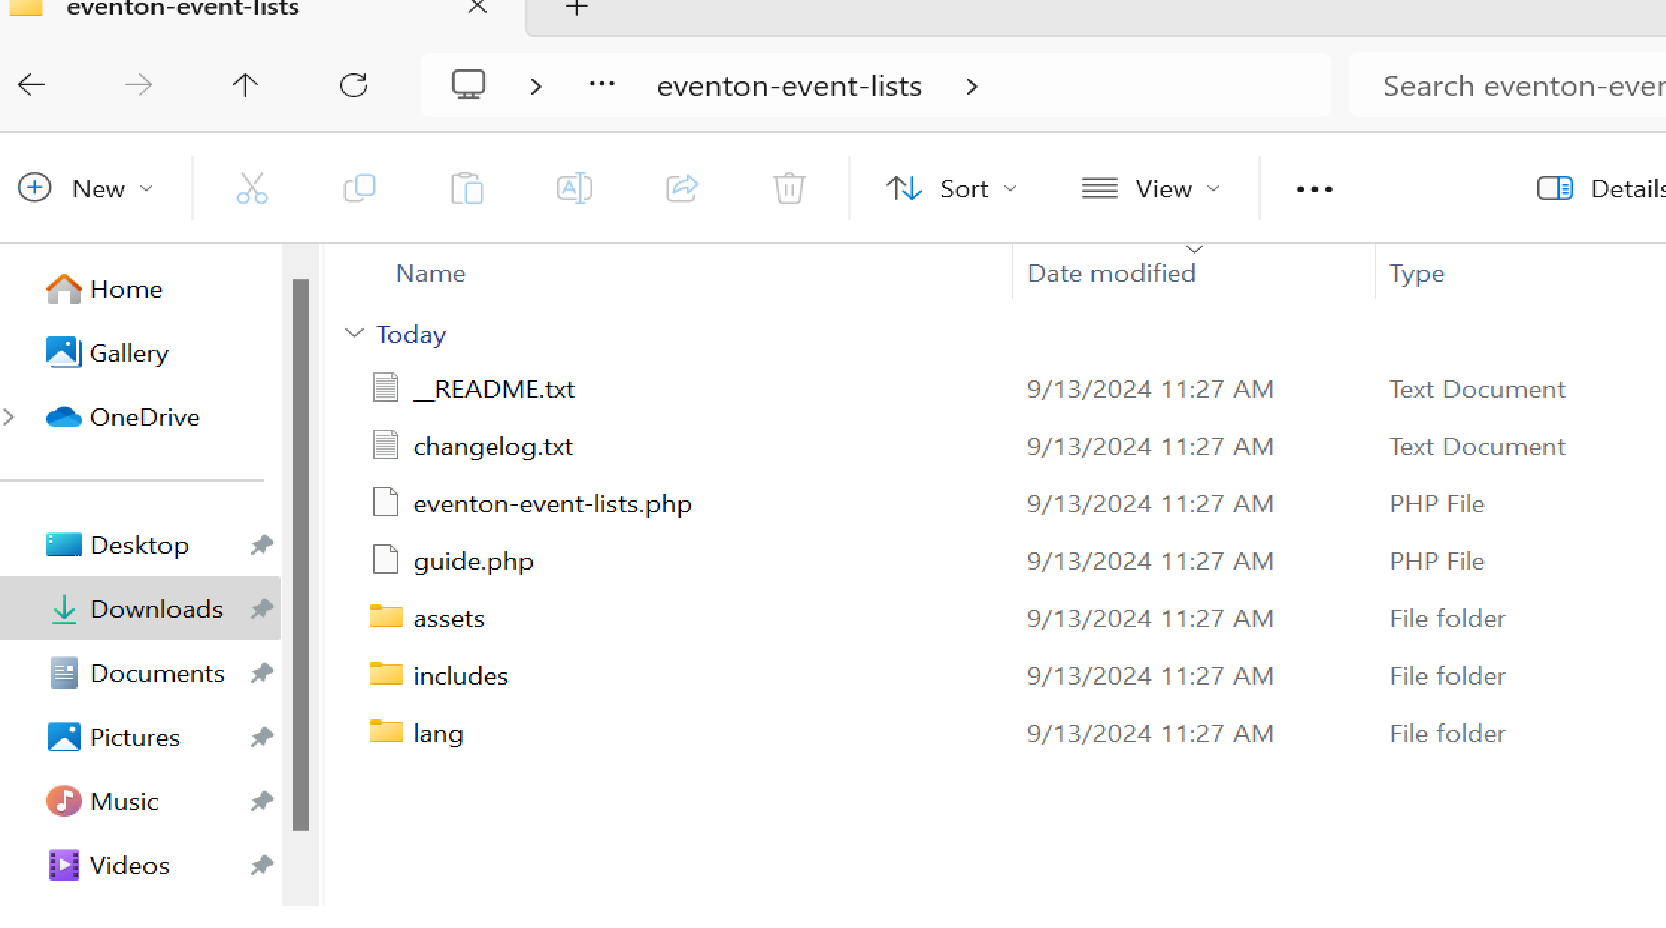This screenshot has height=928, width=1666.
Task: Click the Paste clipboard icon
Action: [x=467, y=188]
